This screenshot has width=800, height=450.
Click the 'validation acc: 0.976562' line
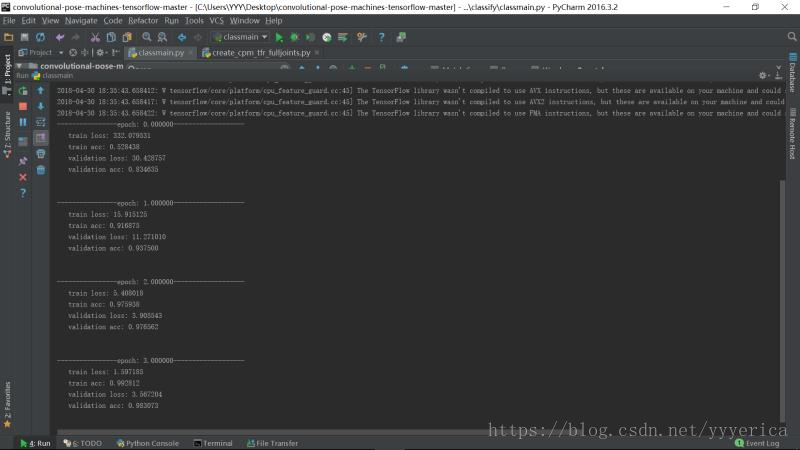tap(113, 327)
